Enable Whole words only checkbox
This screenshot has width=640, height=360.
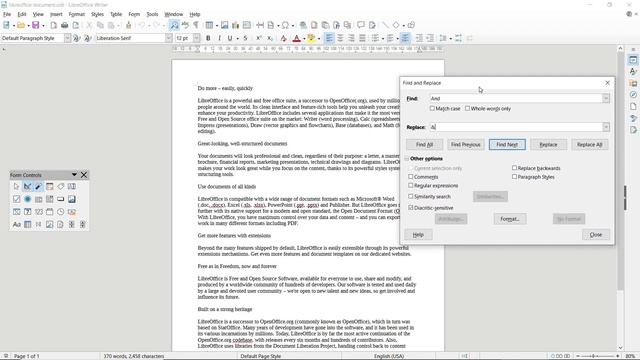pos(467,109)
